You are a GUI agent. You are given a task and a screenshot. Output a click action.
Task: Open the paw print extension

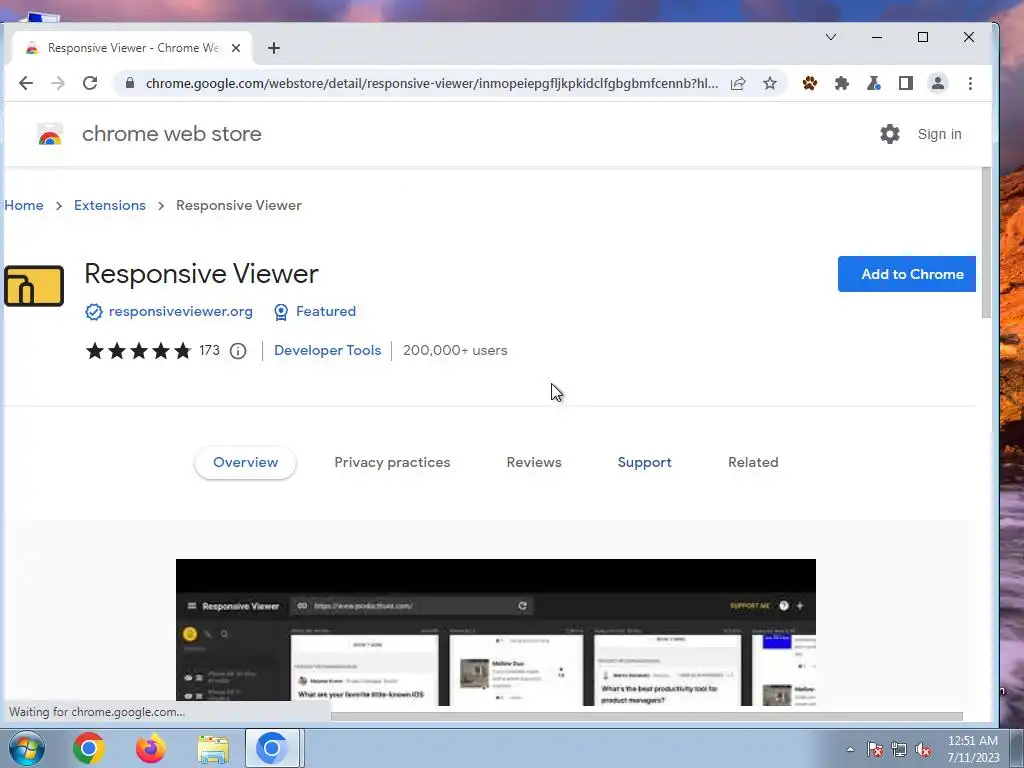point(810,83)
